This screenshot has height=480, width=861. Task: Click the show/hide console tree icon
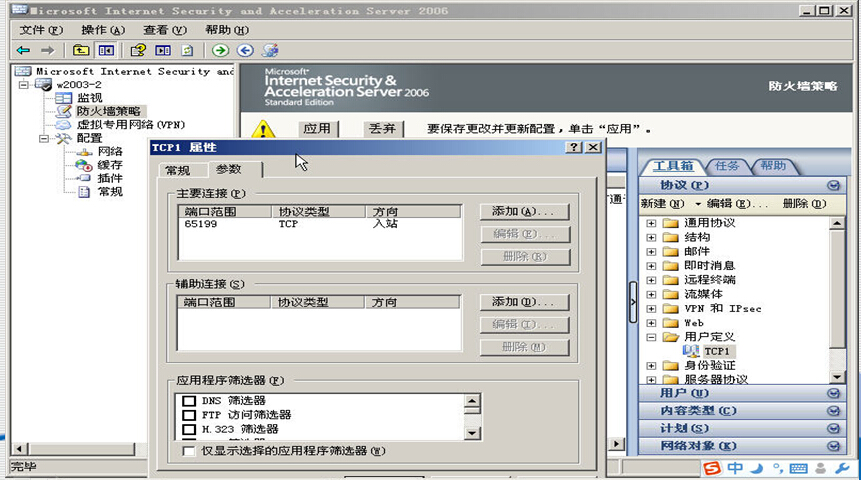click(106, 50)
